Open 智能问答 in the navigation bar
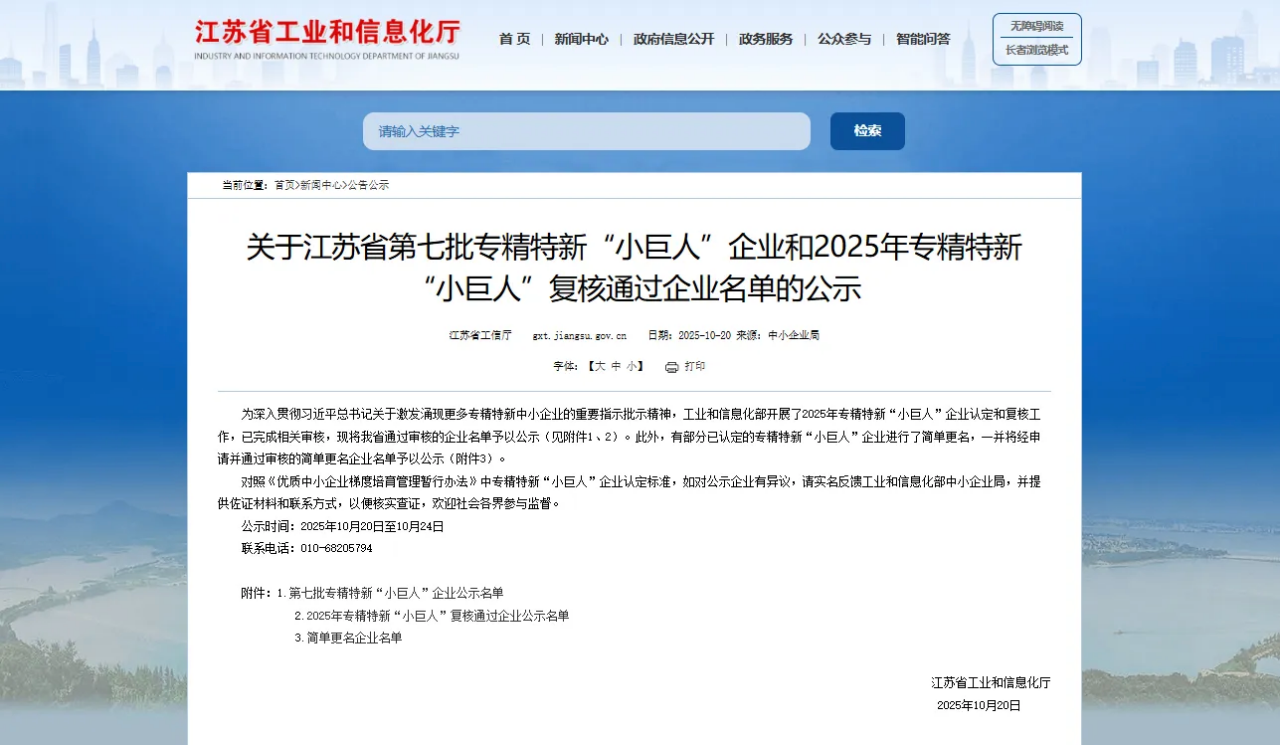Viewport: 1280px width, 745px height. tap(922, 38)
